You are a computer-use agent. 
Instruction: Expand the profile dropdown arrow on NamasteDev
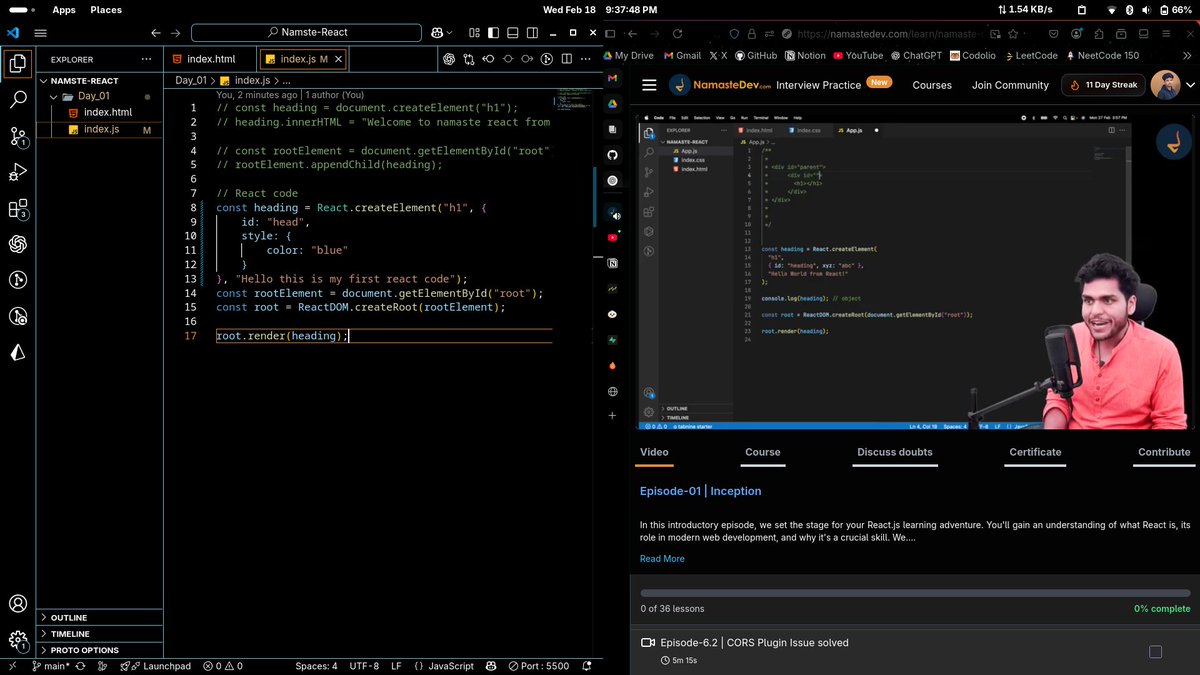click(x=1188, y=85)
